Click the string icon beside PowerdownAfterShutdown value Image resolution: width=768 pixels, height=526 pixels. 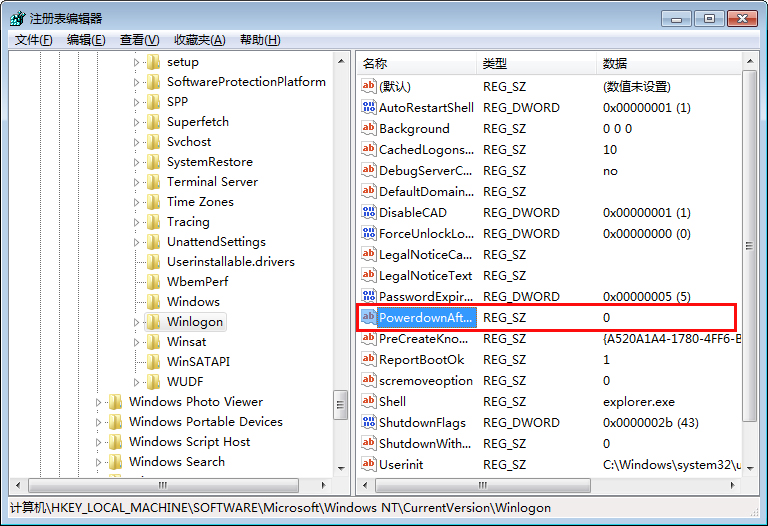coord(368,318)
